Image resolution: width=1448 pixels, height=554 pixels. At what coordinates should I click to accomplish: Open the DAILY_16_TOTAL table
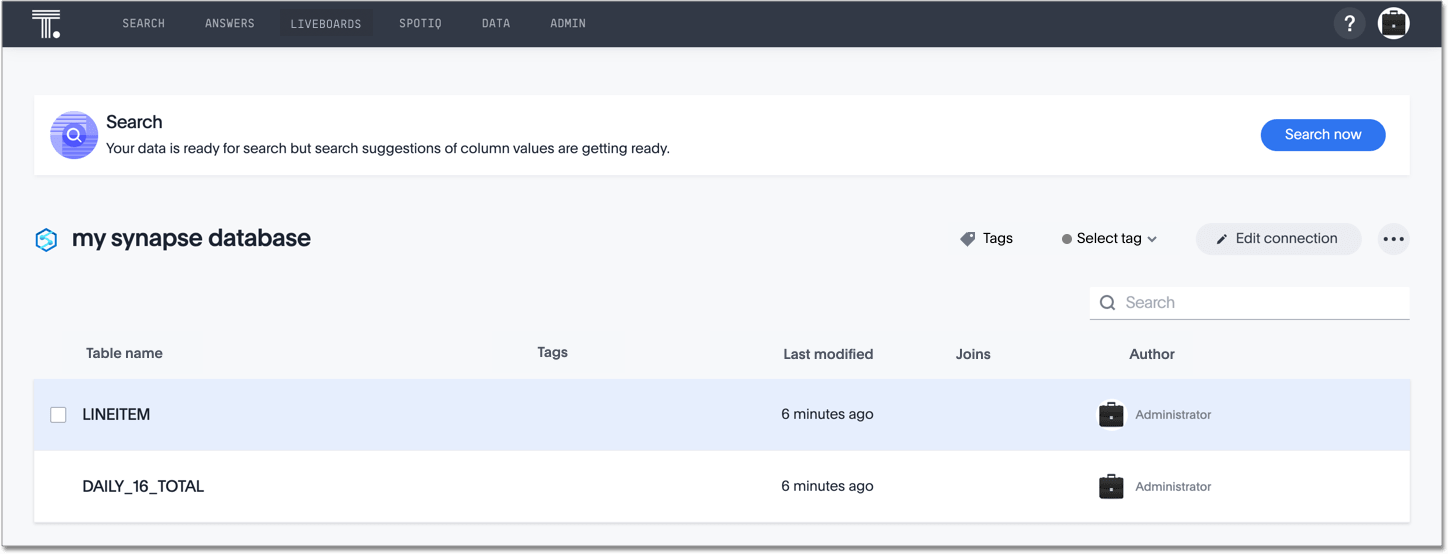click(x=143, y=487)
